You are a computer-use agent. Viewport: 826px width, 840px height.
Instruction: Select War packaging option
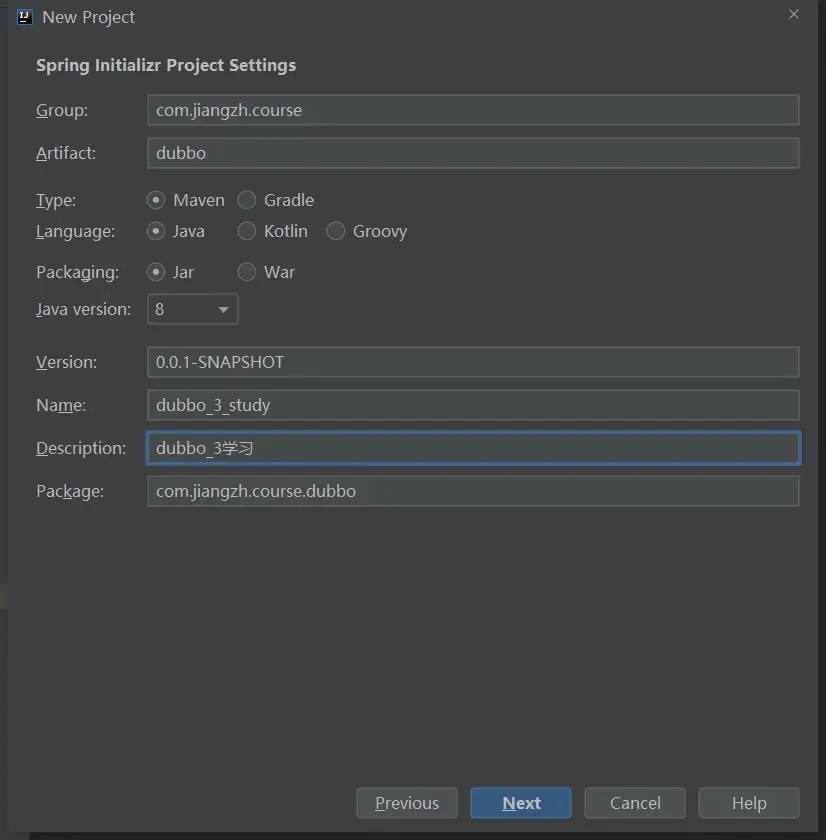click(x=247, y=272)
